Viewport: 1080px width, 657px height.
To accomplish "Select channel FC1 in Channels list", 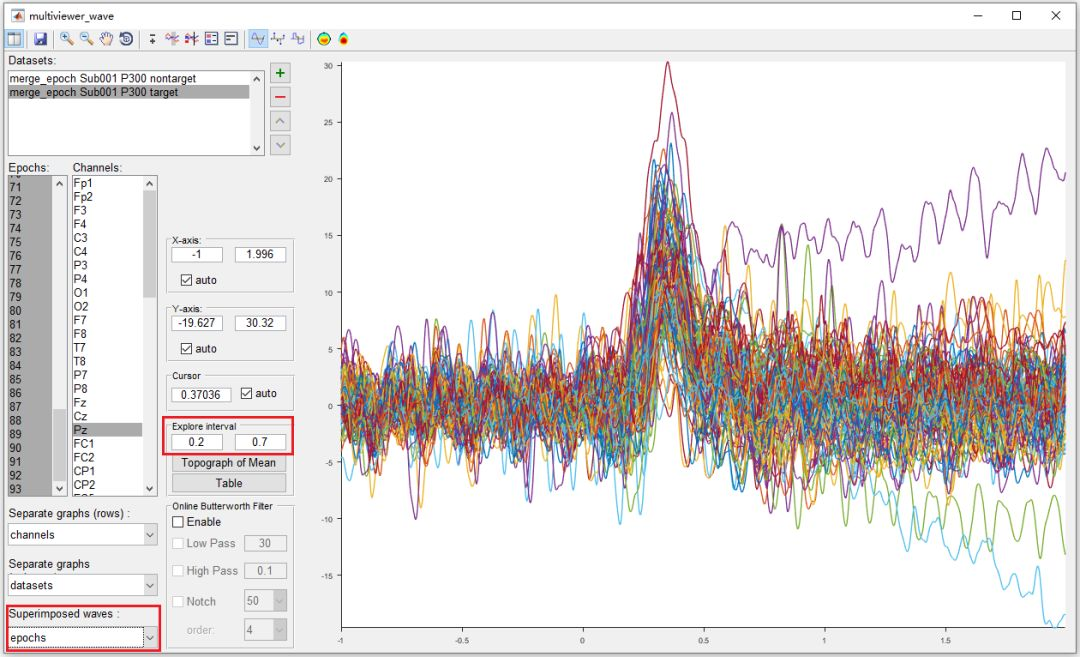I will click(x=107, y=444).
